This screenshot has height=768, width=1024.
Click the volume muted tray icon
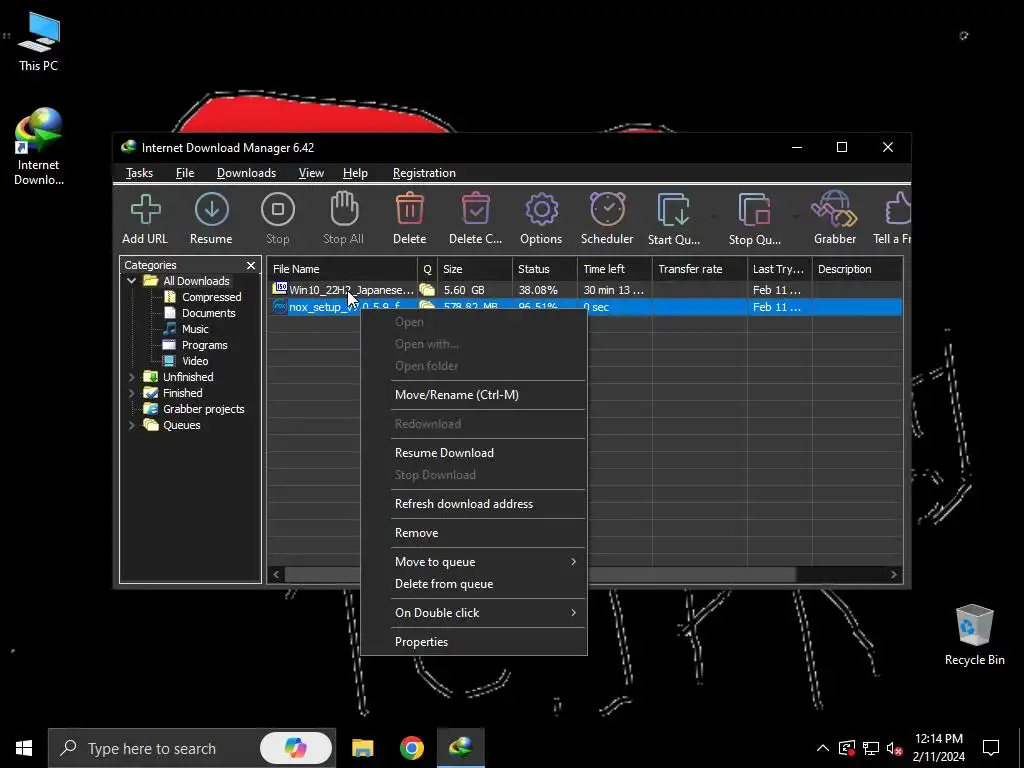click(895, 748)
